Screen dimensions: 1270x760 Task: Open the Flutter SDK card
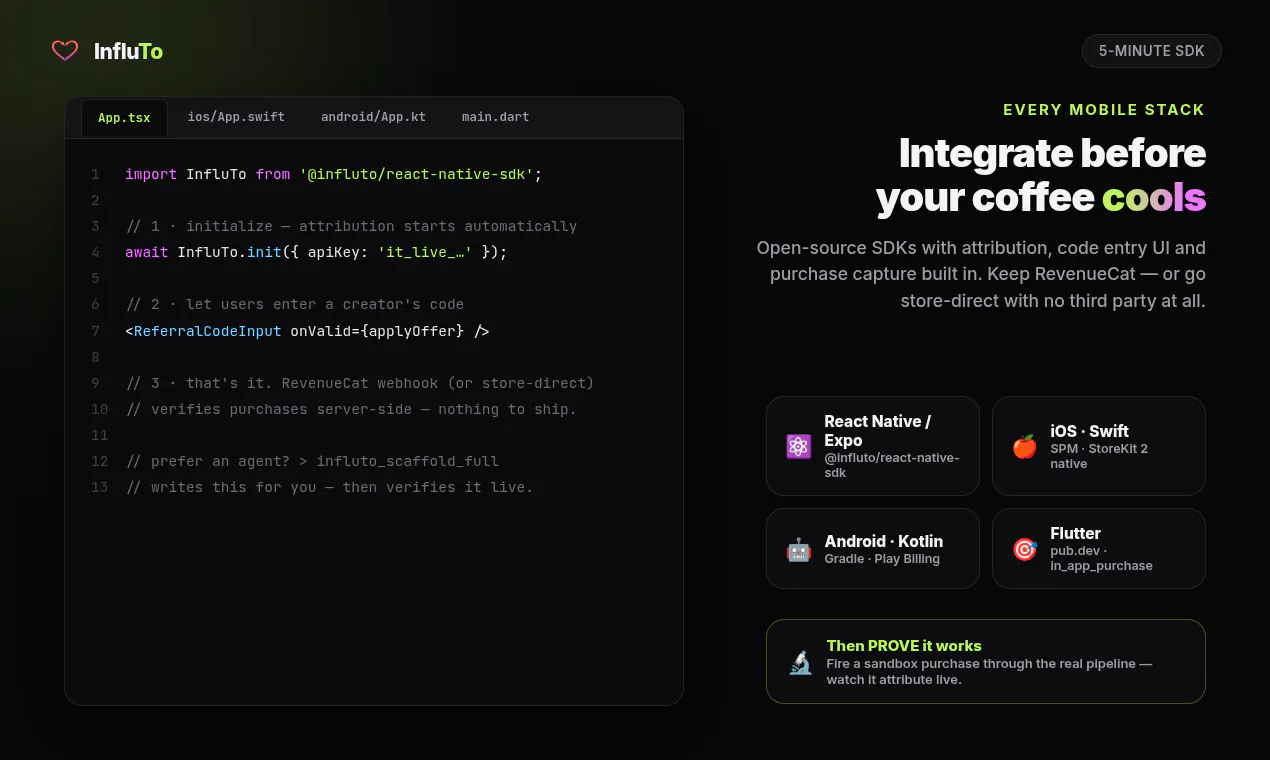(x=1099, y=549)
